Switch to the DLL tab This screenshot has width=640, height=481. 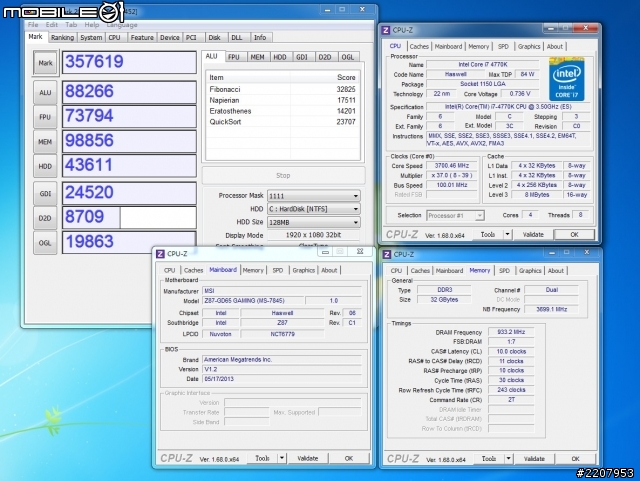tap(237, 38)
